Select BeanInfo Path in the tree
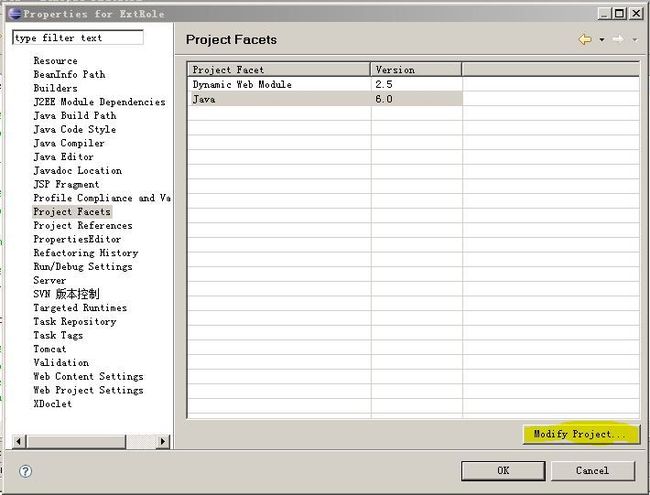650x495 pixels. (69, 74)
